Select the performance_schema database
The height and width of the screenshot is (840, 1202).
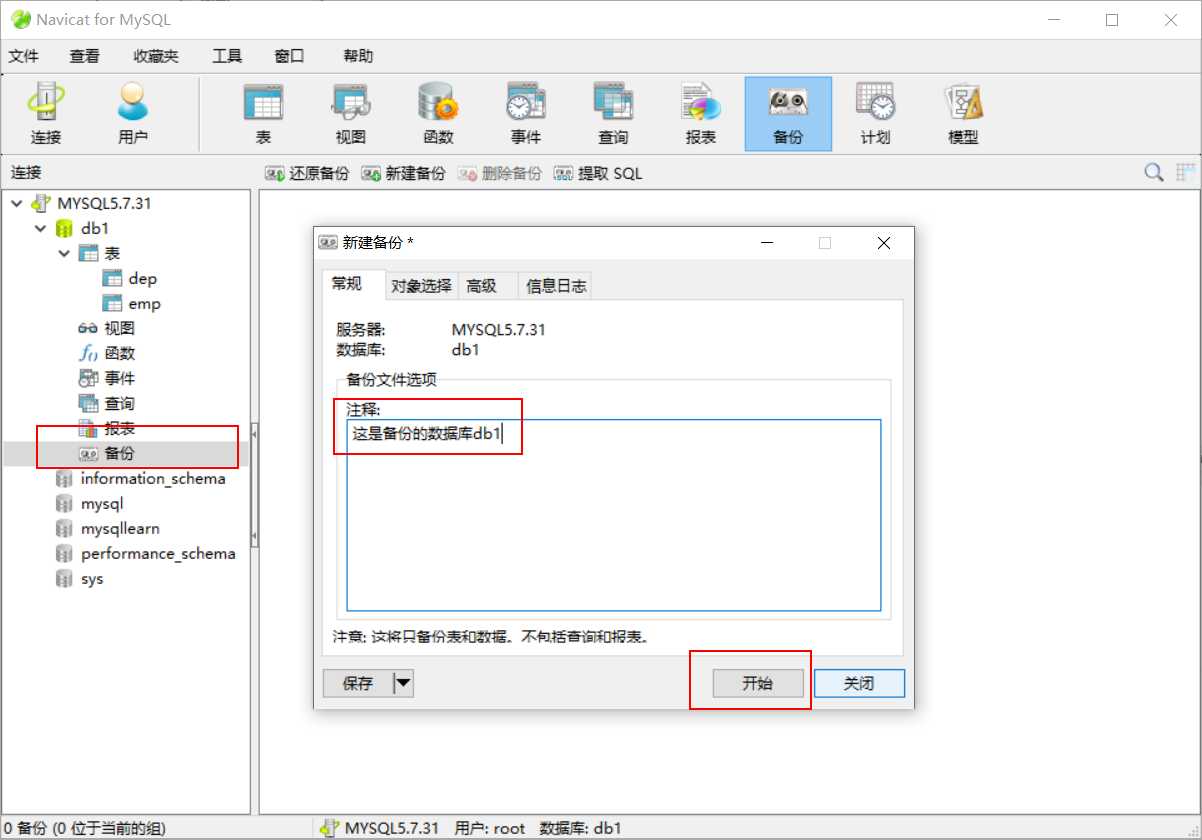[146, 553]
